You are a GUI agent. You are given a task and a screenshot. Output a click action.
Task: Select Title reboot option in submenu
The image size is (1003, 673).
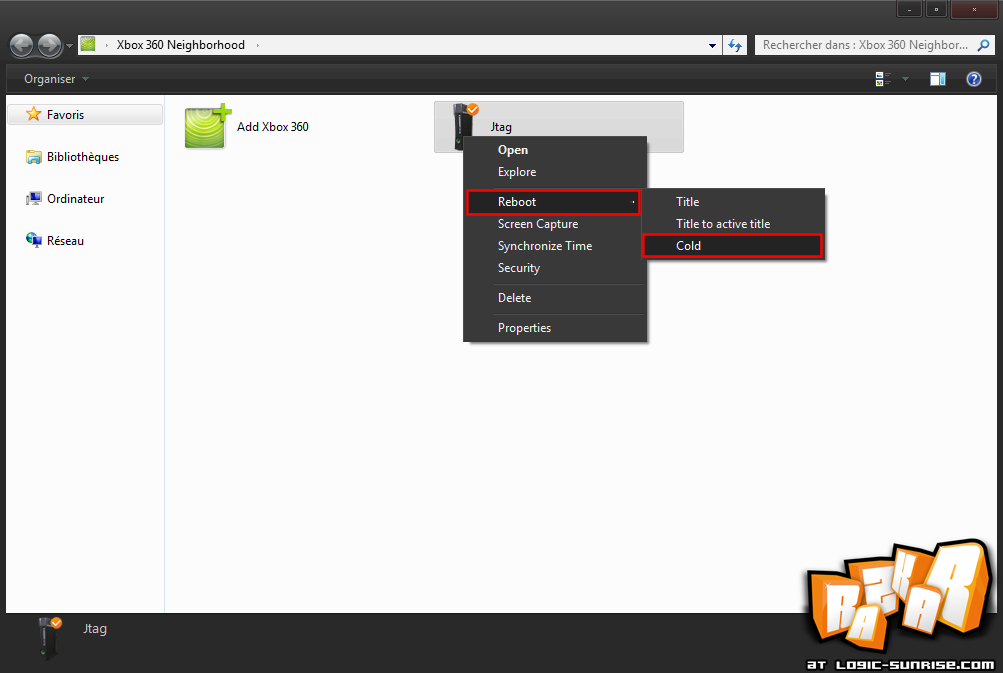(733, 202)
